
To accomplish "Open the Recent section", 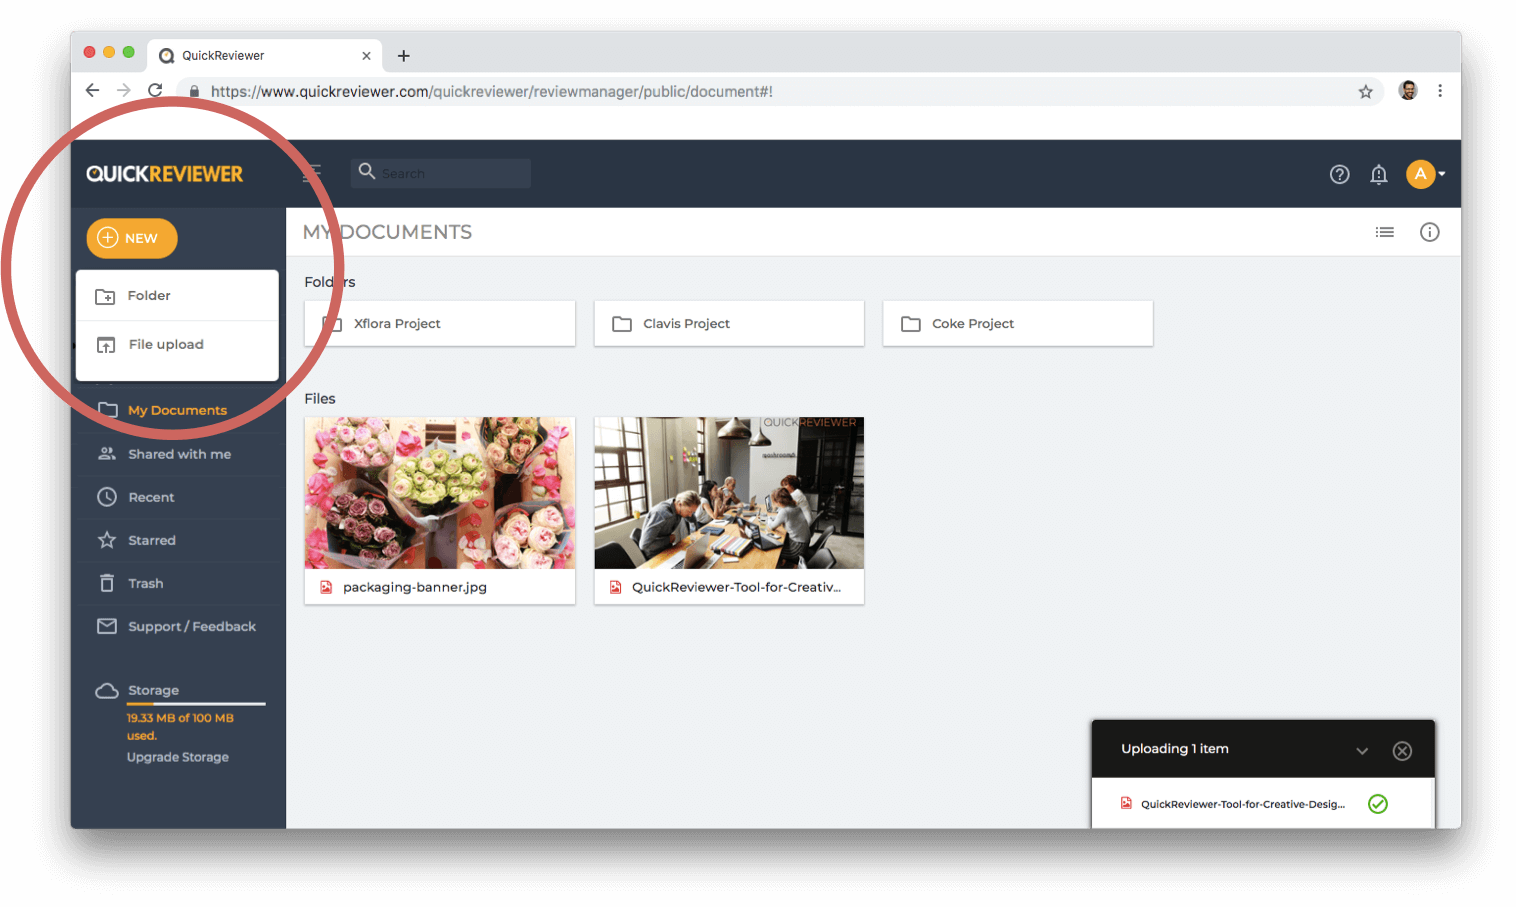I will [x=151, y=497].
